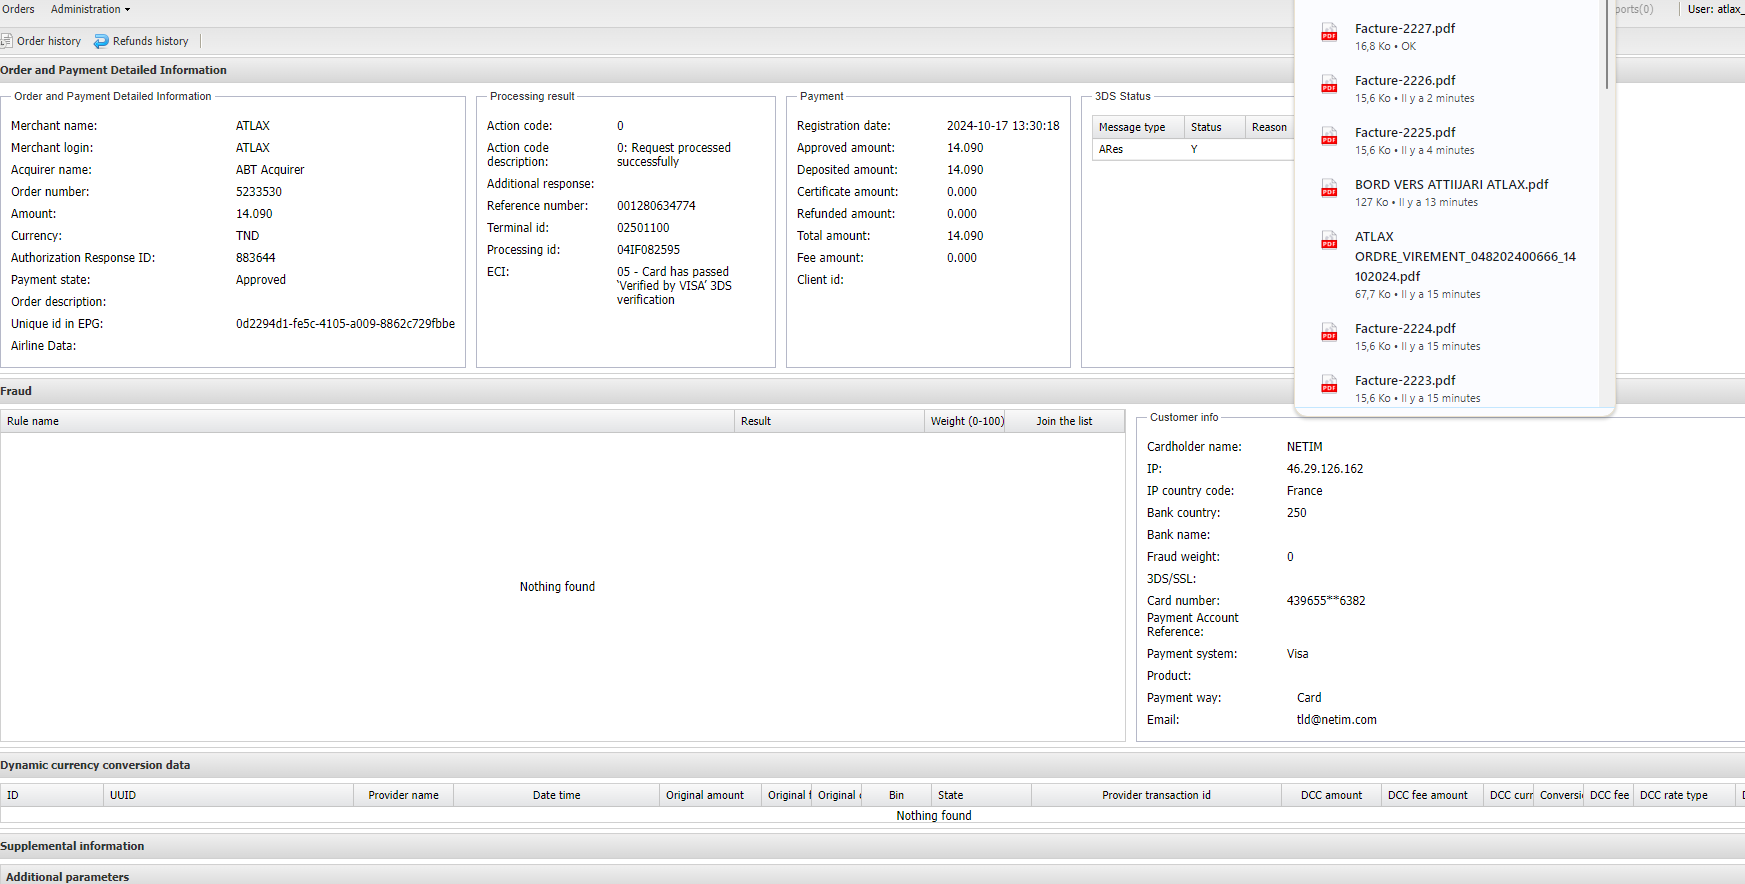Open the Orders menu

coord(18,9)
